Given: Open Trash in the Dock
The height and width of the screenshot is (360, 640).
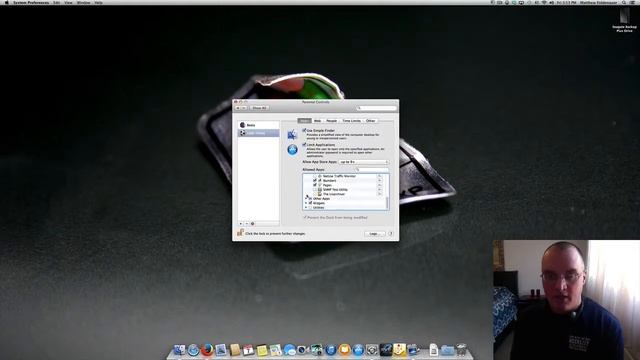Looking at the screenshot, I should pos(461,350).
